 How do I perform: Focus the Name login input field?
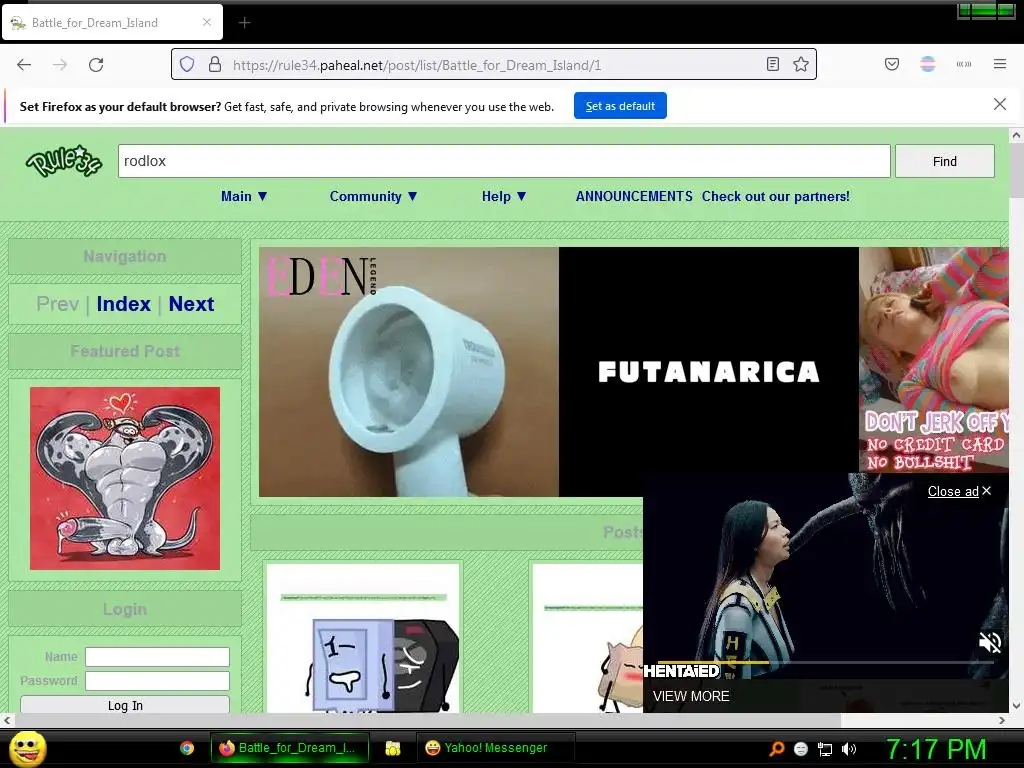pos(157,657)
